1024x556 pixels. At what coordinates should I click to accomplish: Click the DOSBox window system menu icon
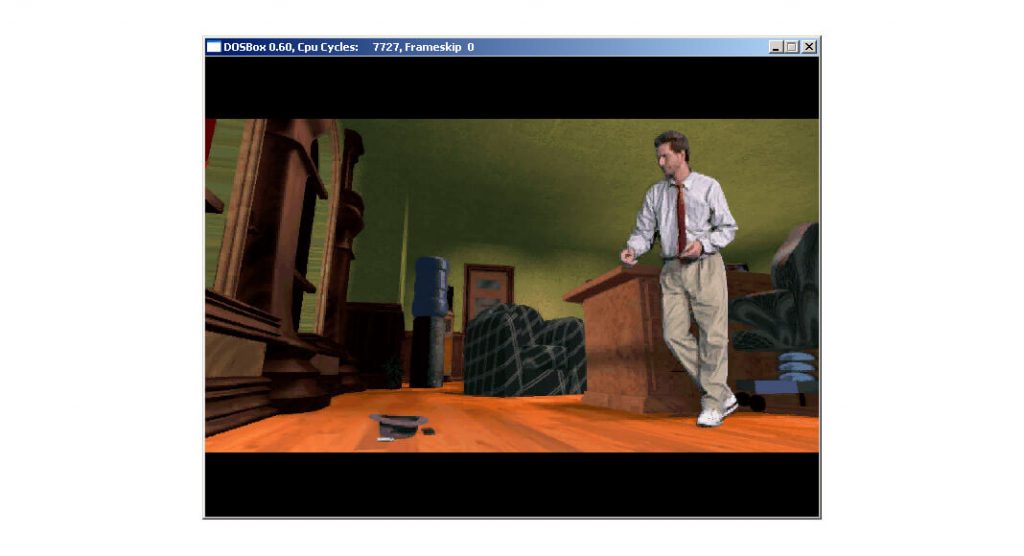coord(214,47)
